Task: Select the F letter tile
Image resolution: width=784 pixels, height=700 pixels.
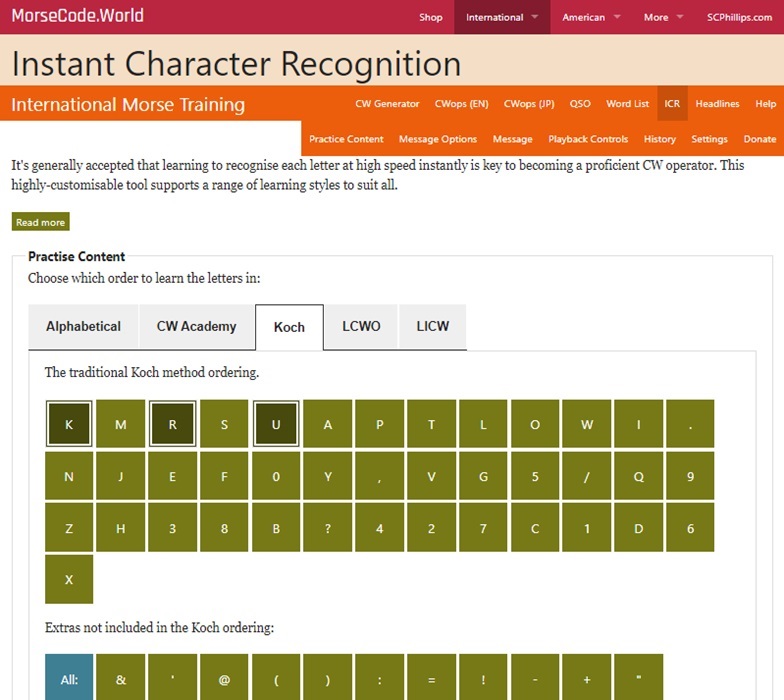Action: (x=224, y=476)
